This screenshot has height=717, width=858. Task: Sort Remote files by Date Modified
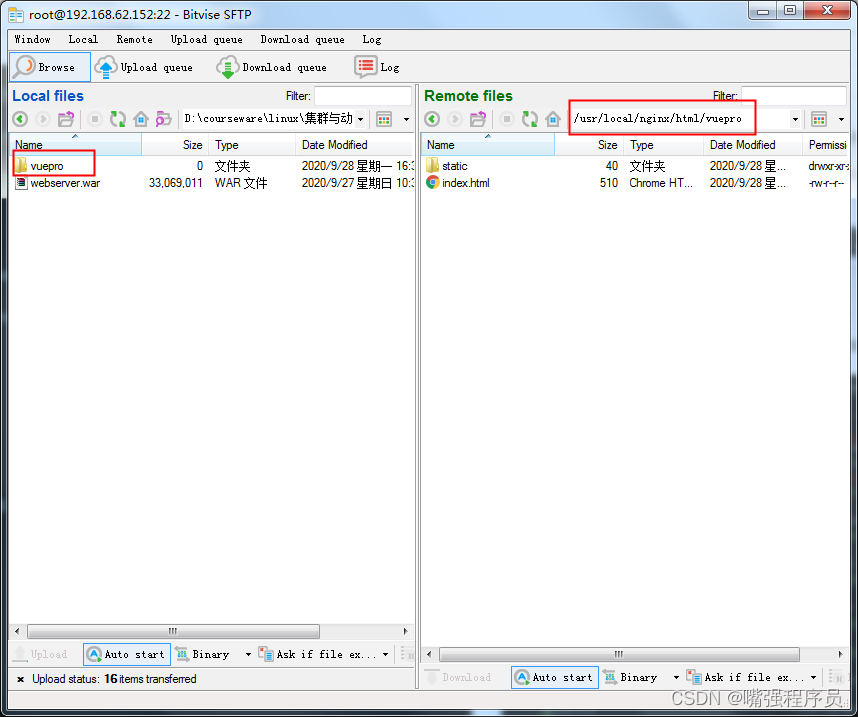click(x=753, y=145)
